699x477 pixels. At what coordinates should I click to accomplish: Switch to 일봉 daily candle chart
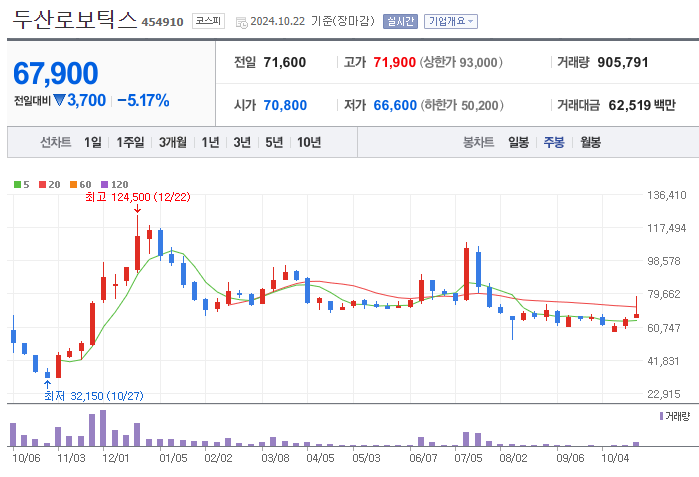click(518, 142)
